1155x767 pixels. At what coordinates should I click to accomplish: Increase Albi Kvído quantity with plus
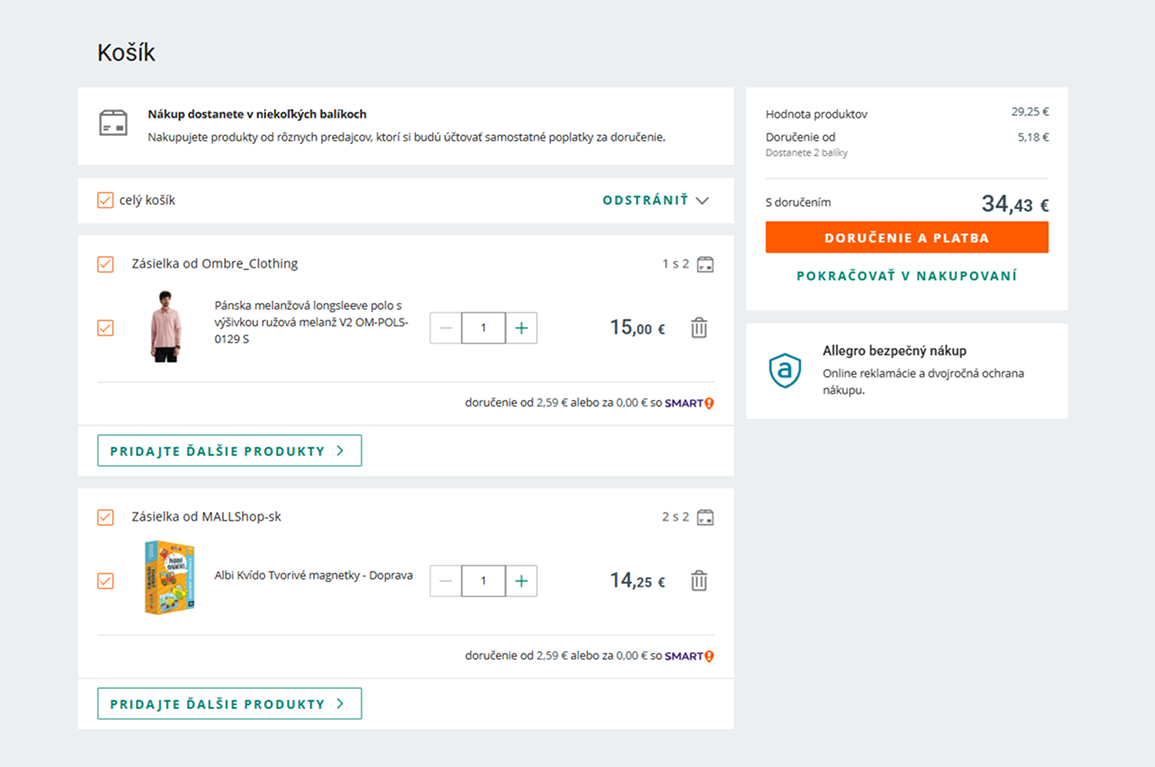(522, 581)
